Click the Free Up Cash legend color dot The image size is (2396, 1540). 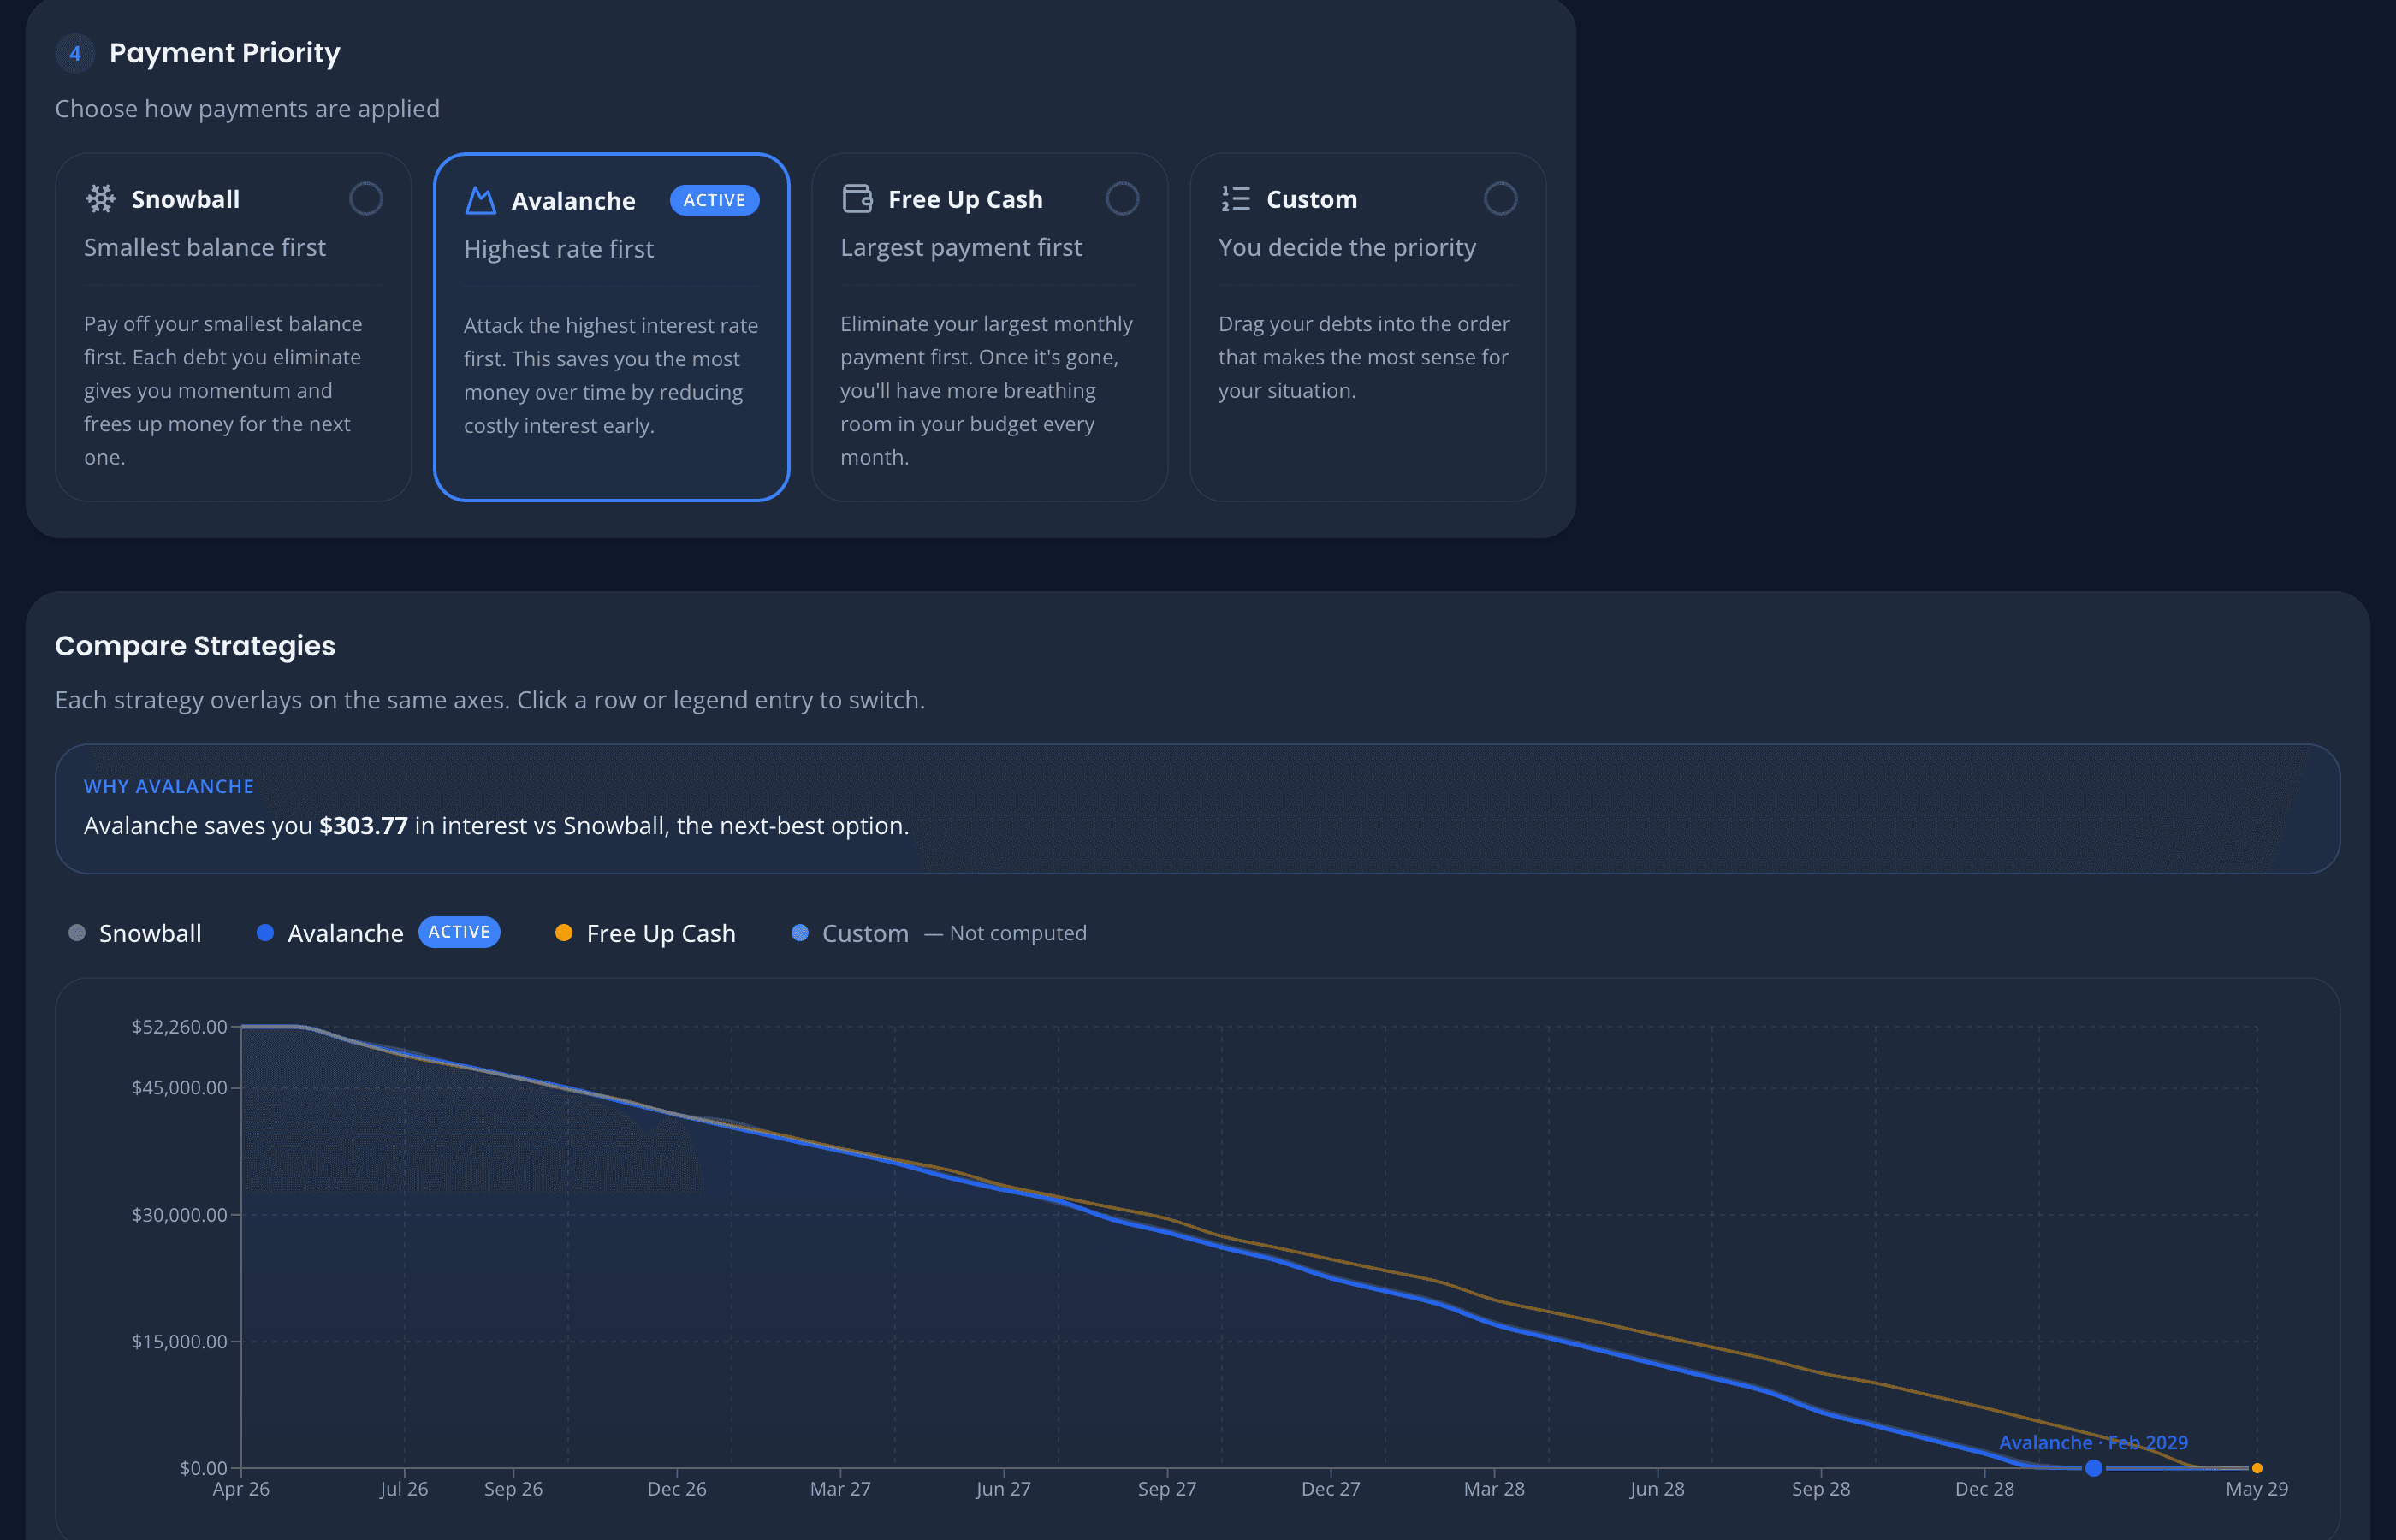(x=565, y=932)
